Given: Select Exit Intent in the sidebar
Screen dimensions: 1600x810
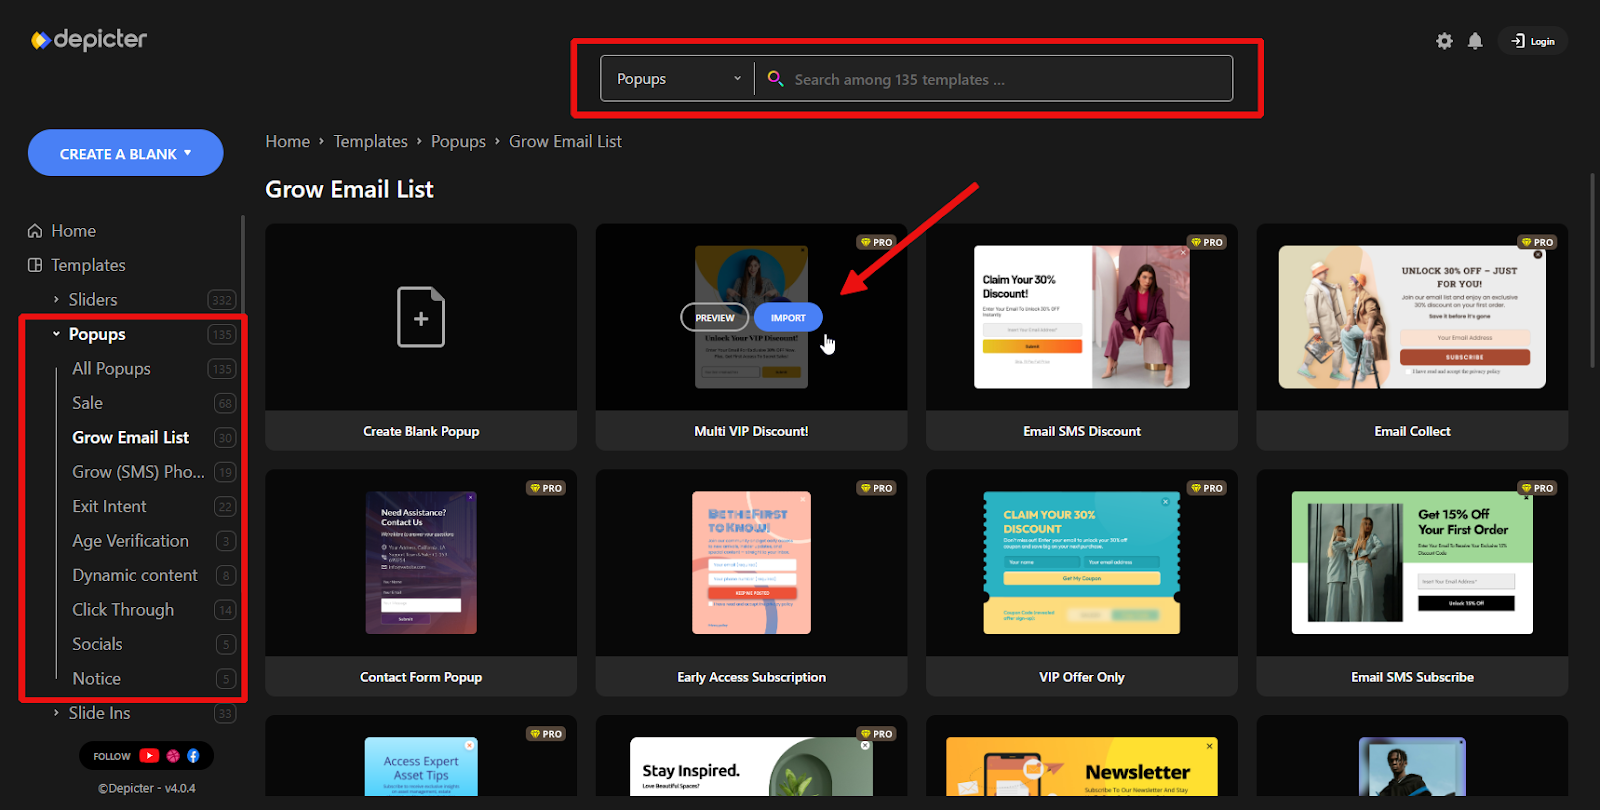Looking at the screenshot, I should pos(109,506).
